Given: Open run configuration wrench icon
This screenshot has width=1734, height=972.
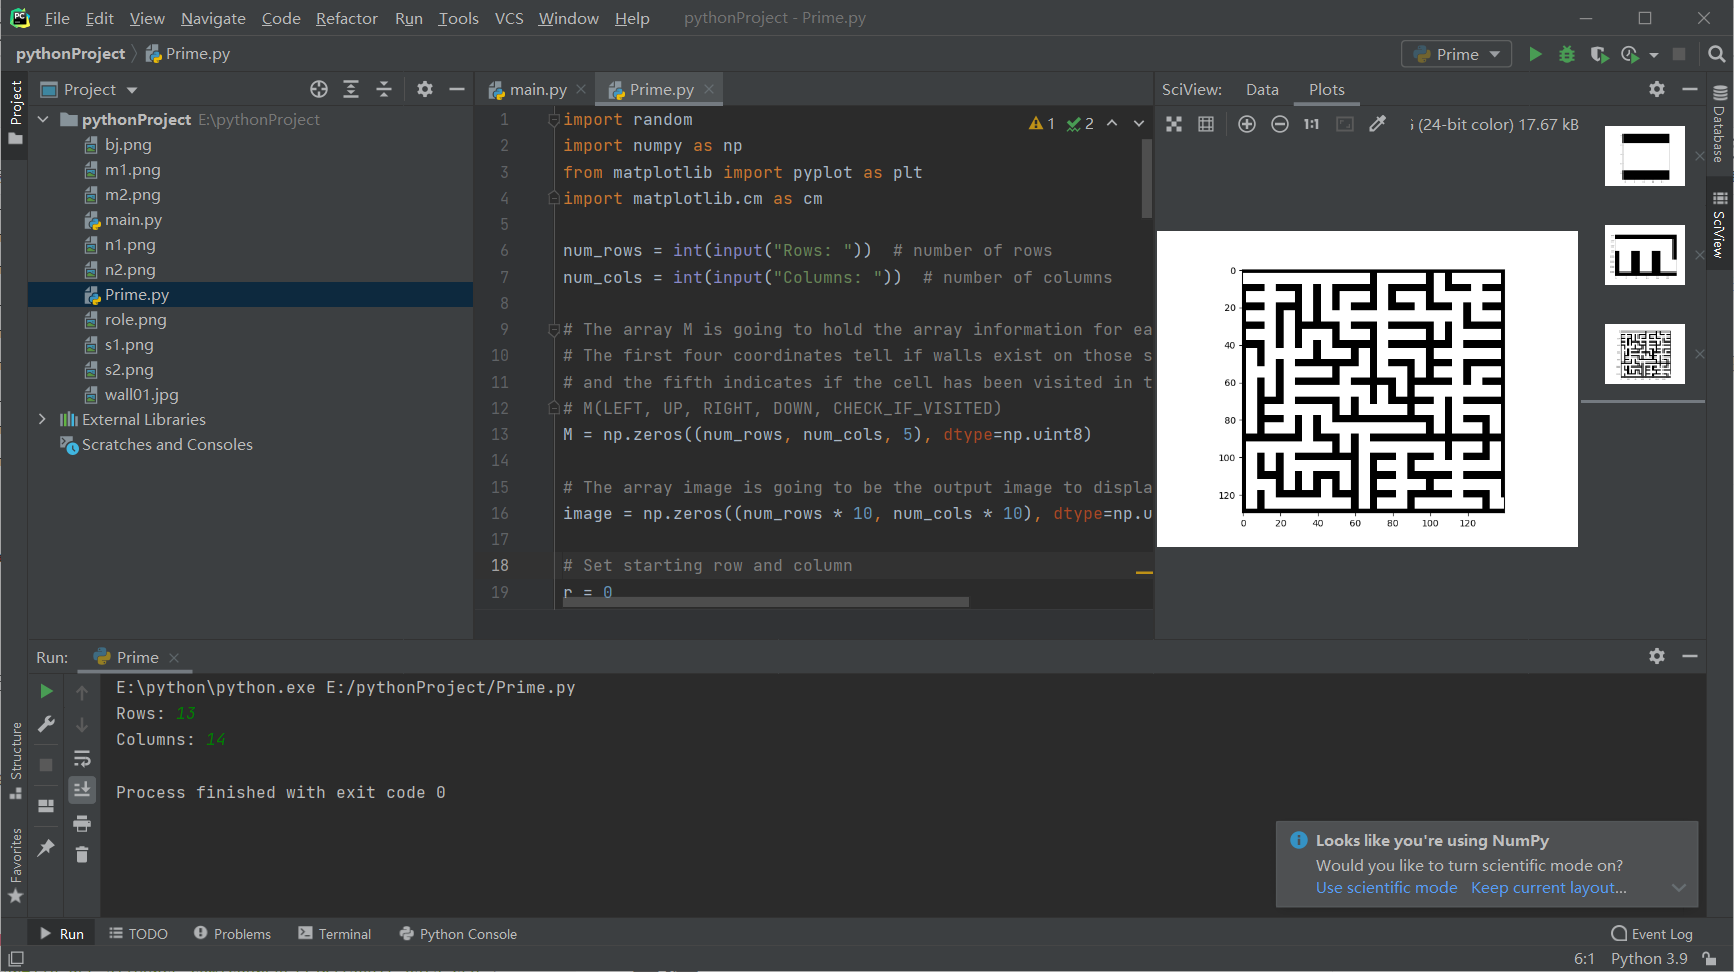Looking at the screenshot, I should point(46,724).
